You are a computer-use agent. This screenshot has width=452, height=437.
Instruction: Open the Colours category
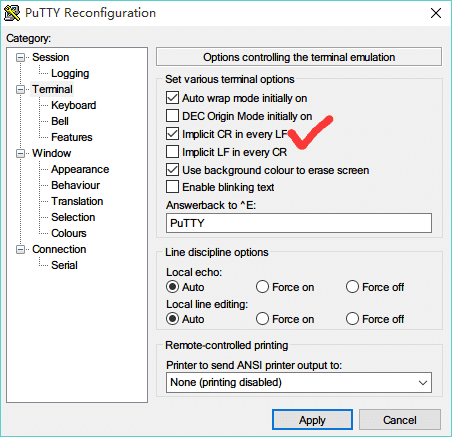coord(69,233)
